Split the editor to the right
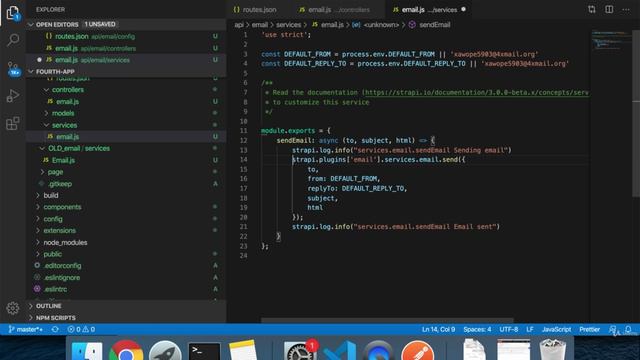 609,9
